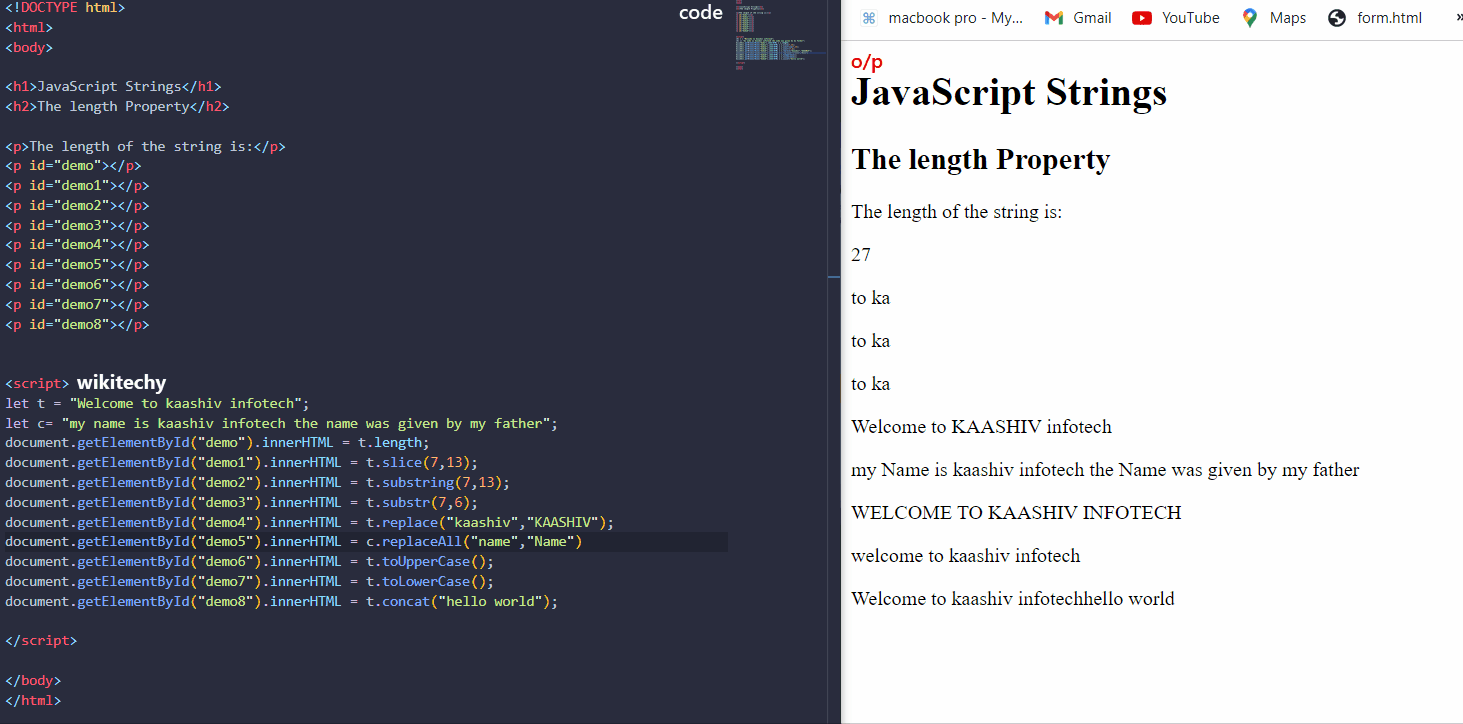Click the DOCTYPE html declaration line
The width and height of the screenshot is (1463, 724).
(64, 7)
